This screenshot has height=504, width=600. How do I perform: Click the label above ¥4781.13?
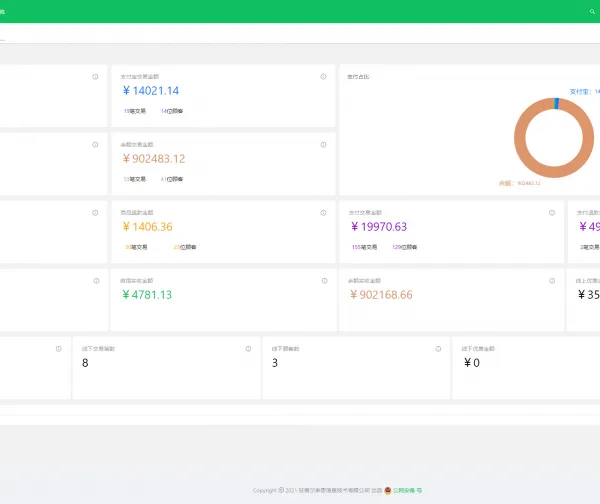[x=137, y=281]
